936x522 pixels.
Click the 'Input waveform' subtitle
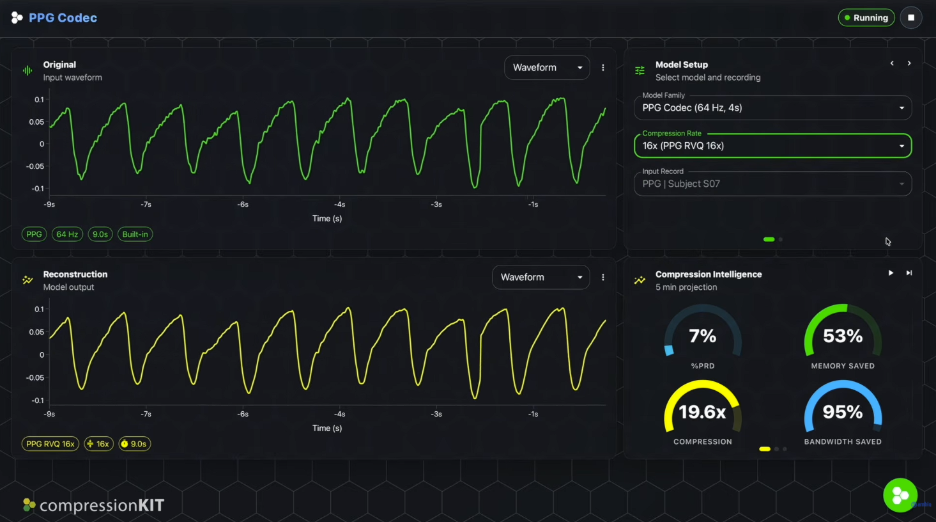click(x=72, y=78)
